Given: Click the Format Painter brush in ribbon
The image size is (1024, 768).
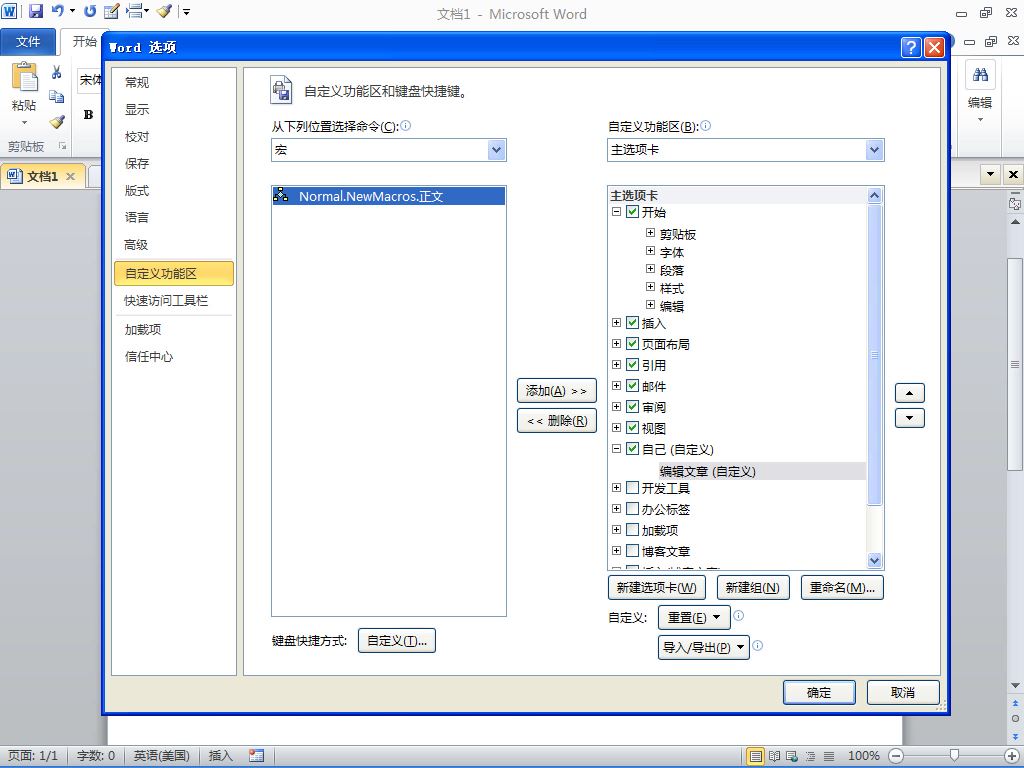Looking at the screenshot, I should [57, 121].
